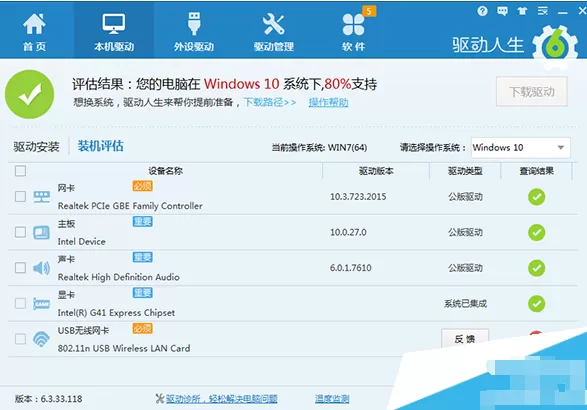Open the 外设驱动 USB plug icon
Image resolution: width=587 pixels, height=410 pixels.
pyautogui.click(x=194, y=24)
